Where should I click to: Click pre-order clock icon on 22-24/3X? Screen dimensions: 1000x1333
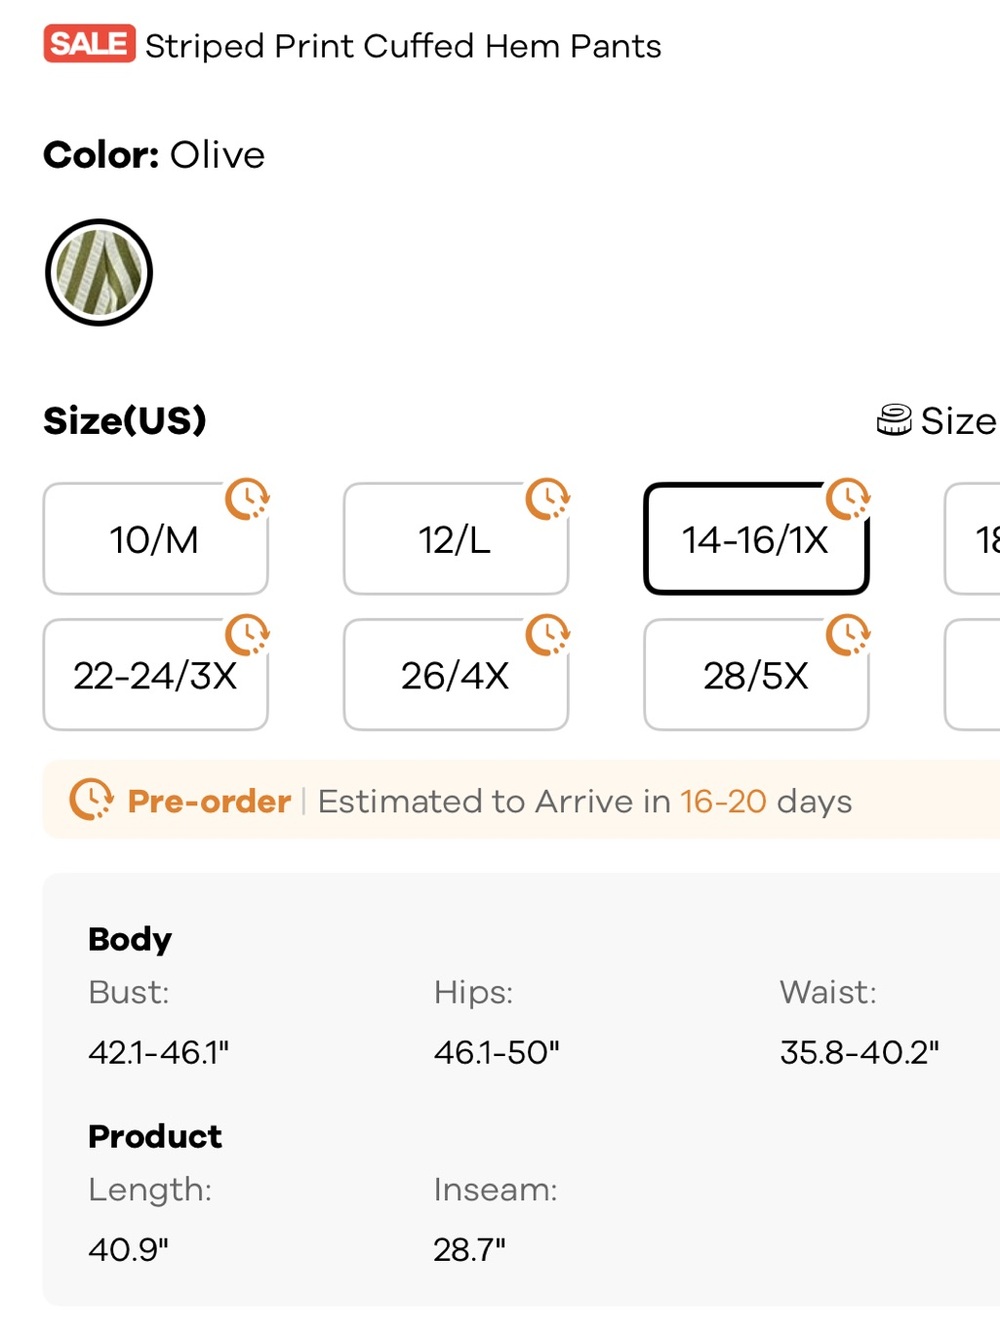[247, 635]
